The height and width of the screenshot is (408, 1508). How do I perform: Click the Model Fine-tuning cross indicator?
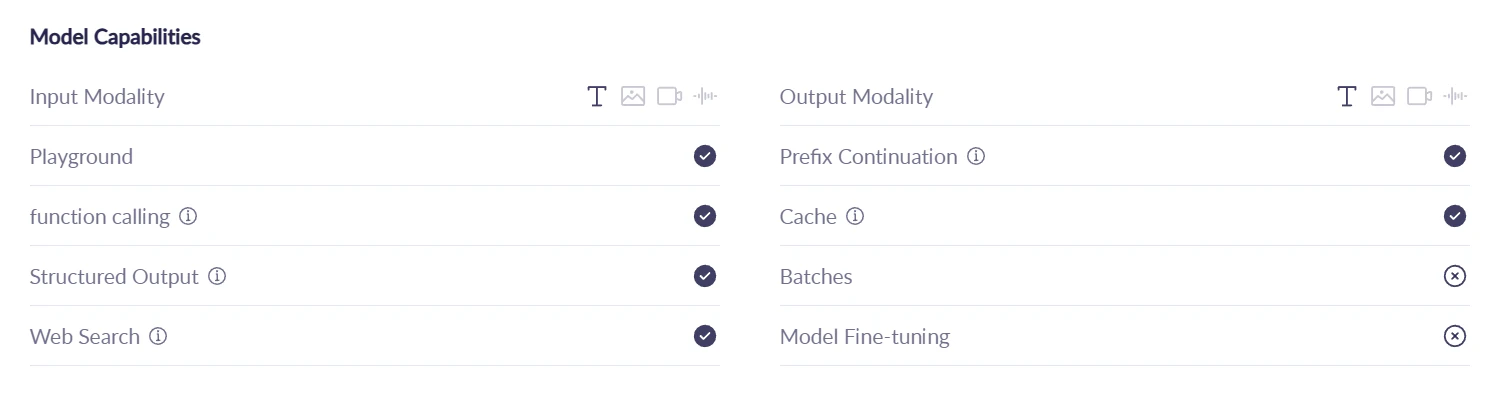1455,336
